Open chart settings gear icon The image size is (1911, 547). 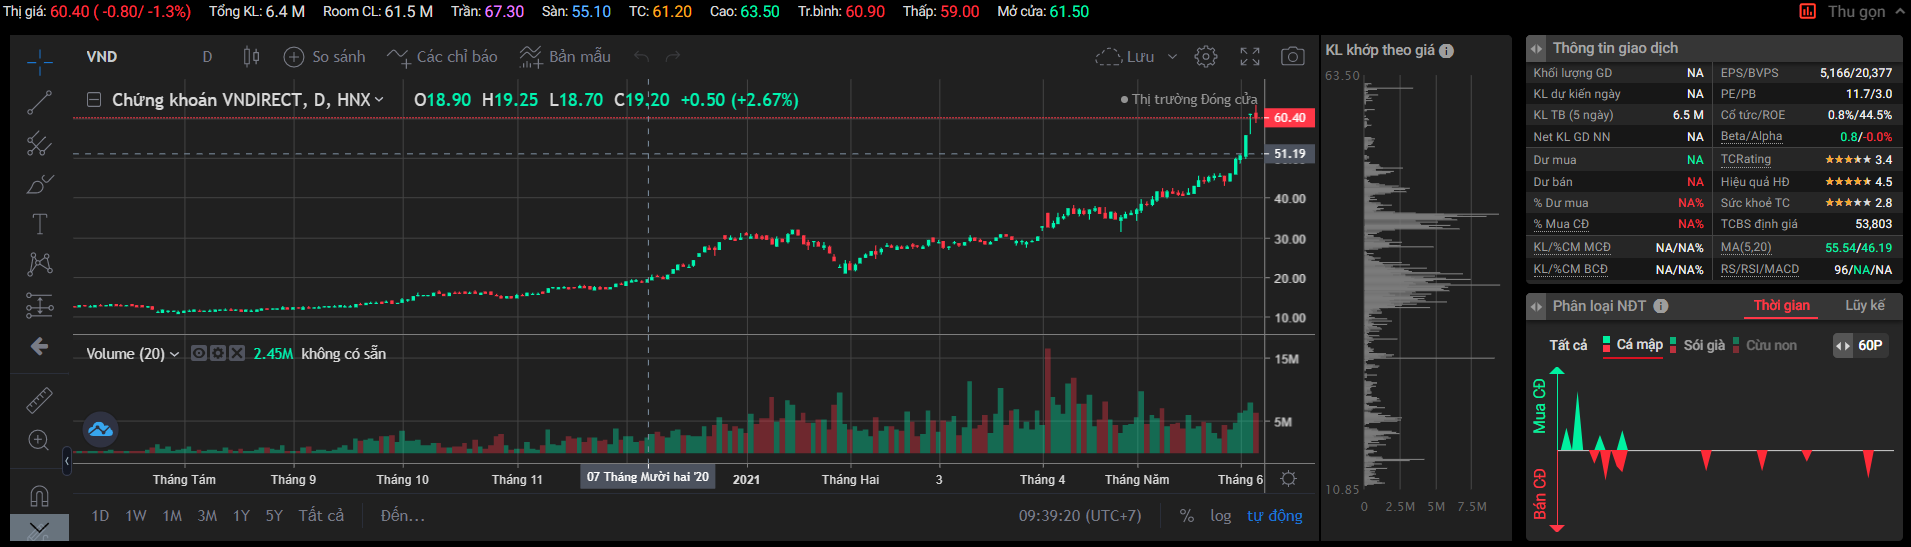coord(1206,57)
